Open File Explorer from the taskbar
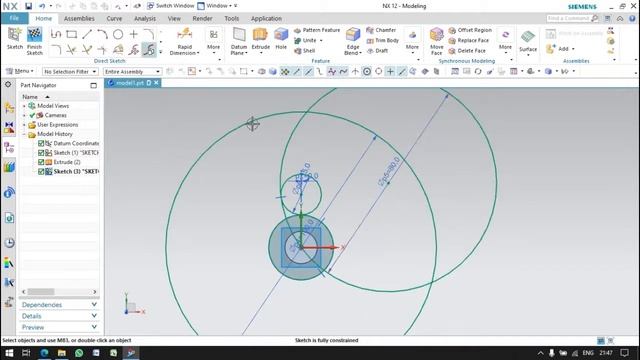The image size is (640, 360). click(62, 353)
